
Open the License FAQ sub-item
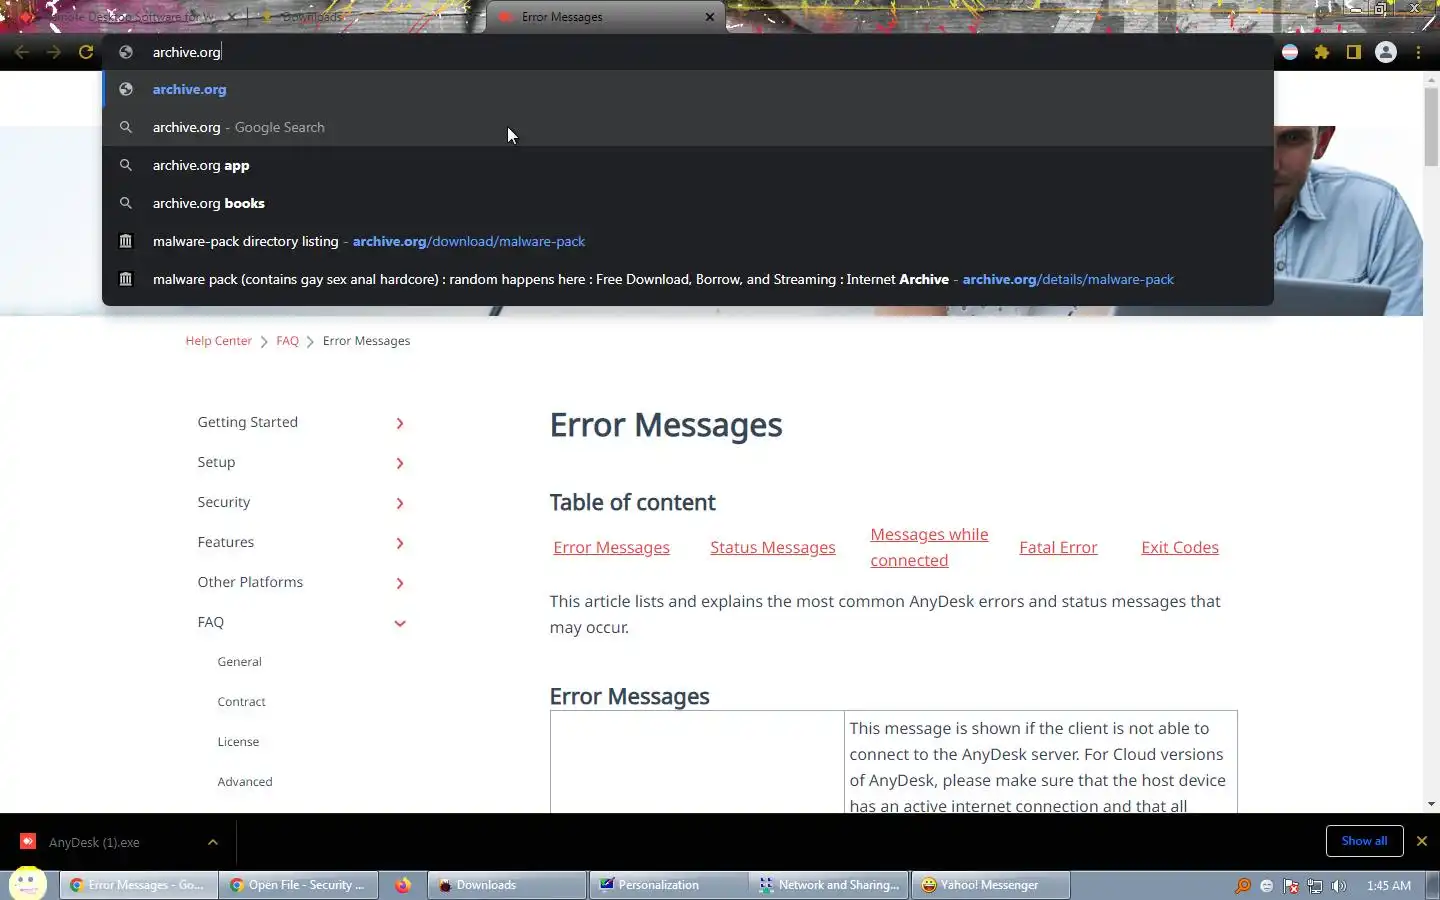(x=238, y=742)
